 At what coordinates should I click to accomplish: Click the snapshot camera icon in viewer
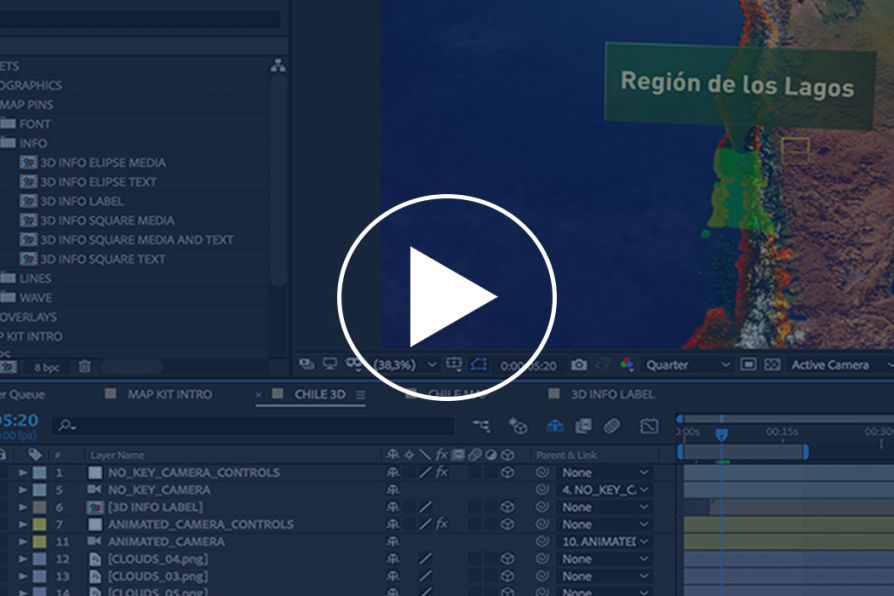click(x=579, y=365)
